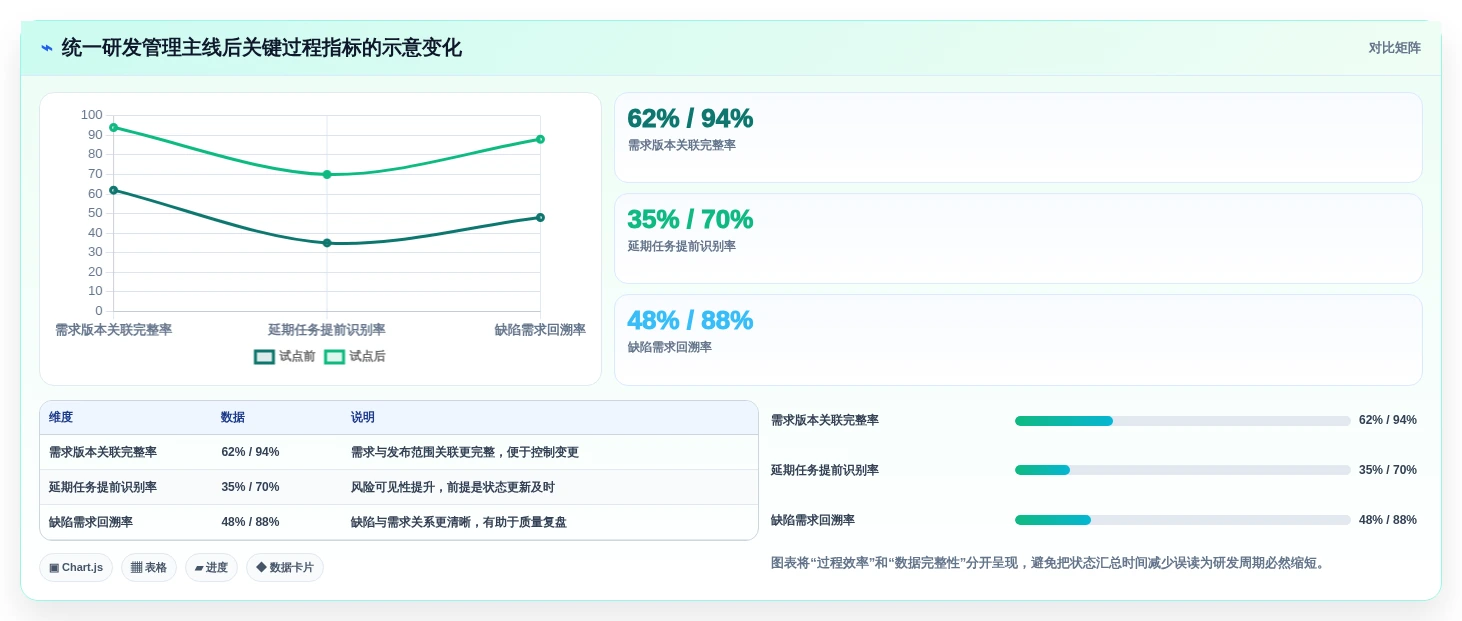This screenshot has width=1462, height=621.
Task: Click the chart x-axis label 延期任务提前识别率
Action: coord(327,330)
